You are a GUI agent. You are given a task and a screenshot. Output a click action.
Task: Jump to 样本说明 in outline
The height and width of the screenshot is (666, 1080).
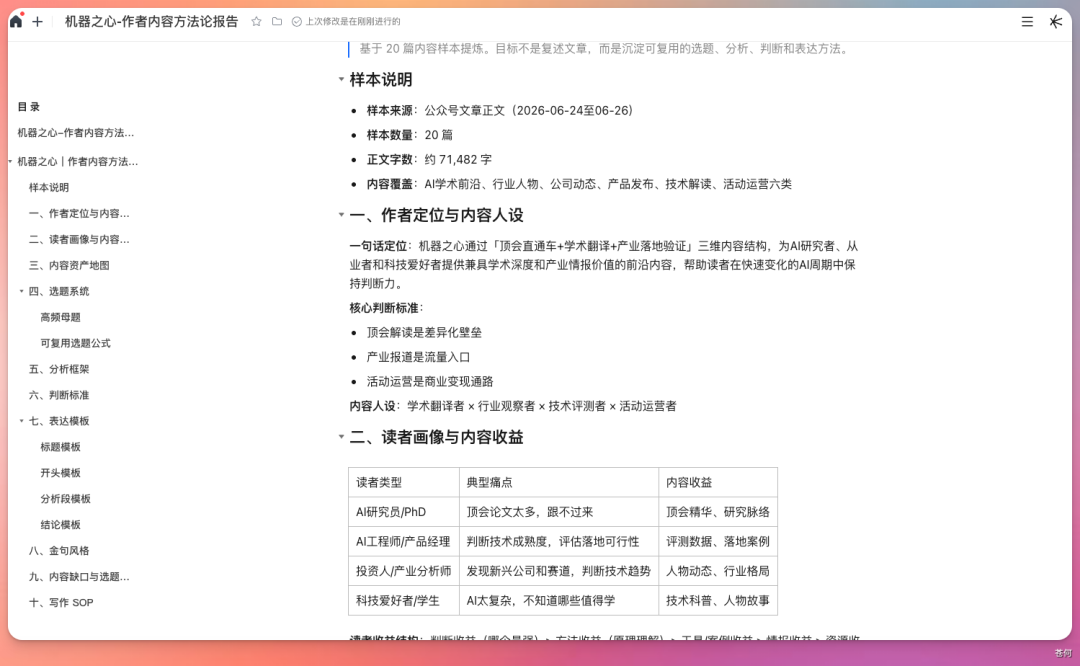click(x=49, y=187)
